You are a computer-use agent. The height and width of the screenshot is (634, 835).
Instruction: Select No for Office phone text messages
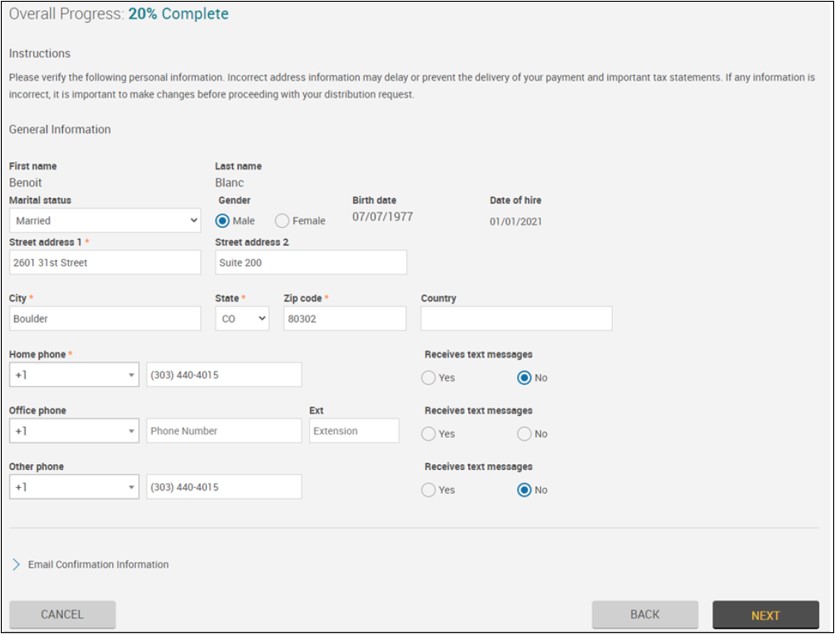tap(524, 434)
